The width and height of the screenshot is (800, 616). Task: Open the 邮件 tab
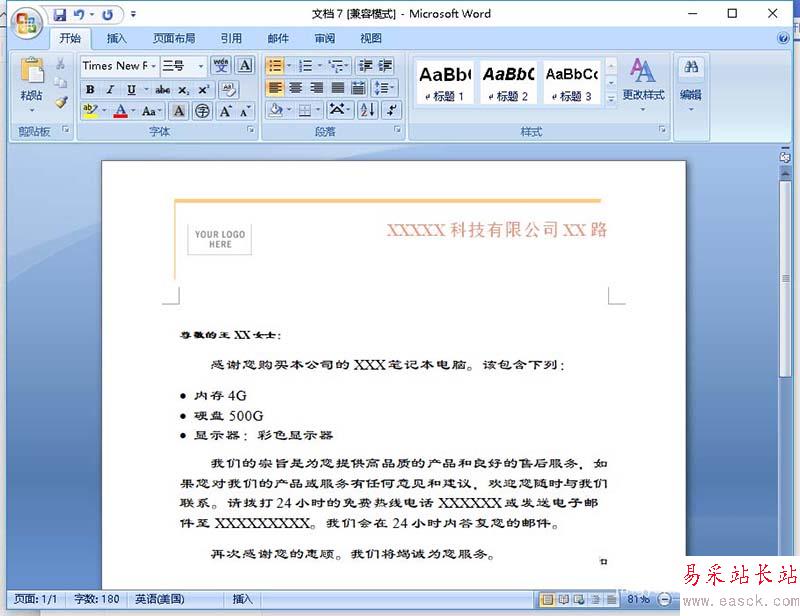278,38
